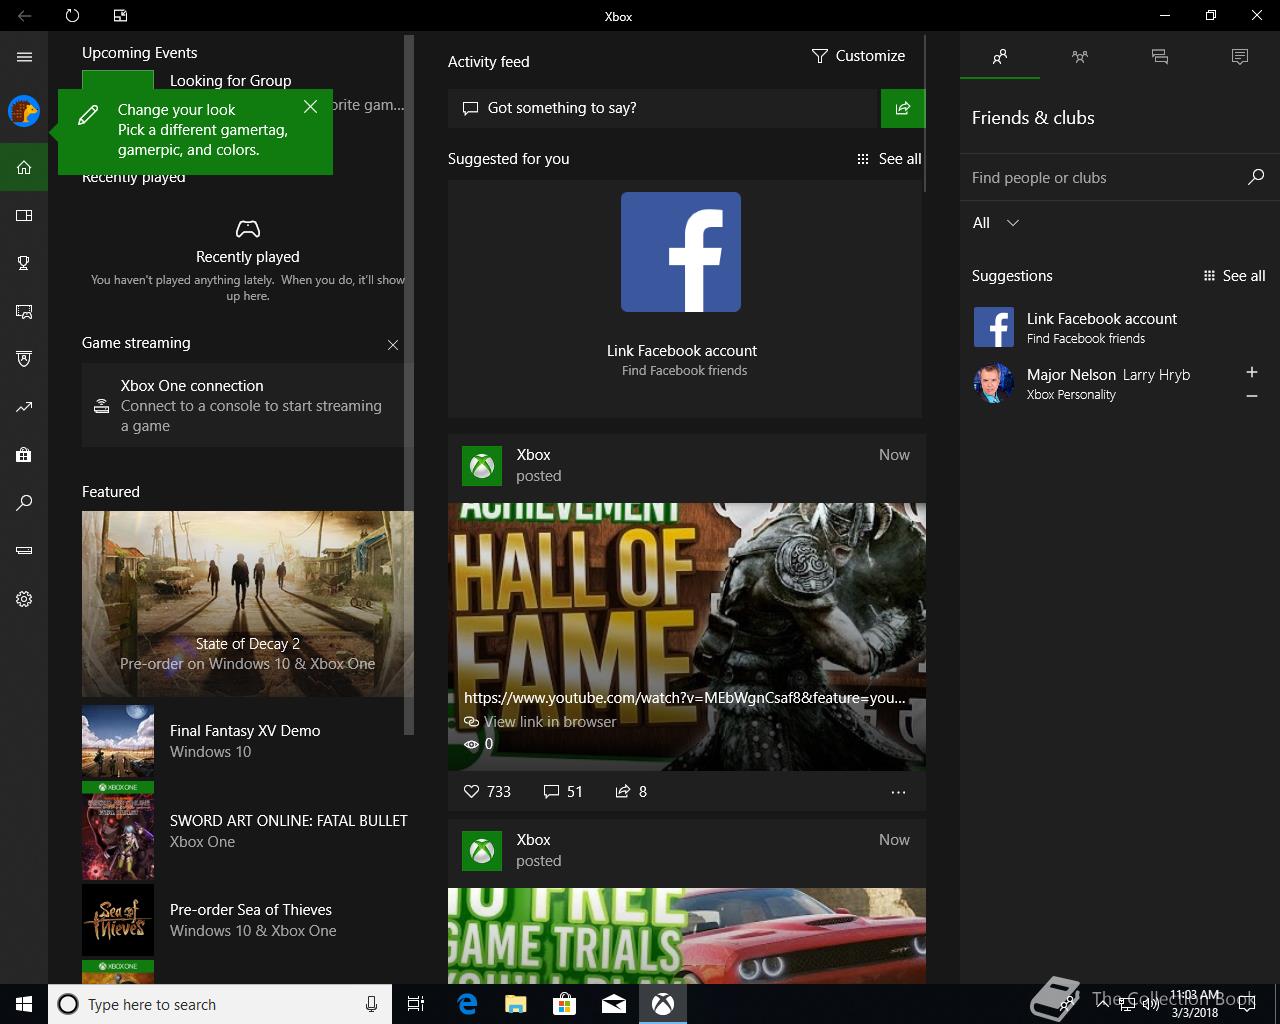
Task: Open Hall of Fame post image
Action: pos(687,637)
